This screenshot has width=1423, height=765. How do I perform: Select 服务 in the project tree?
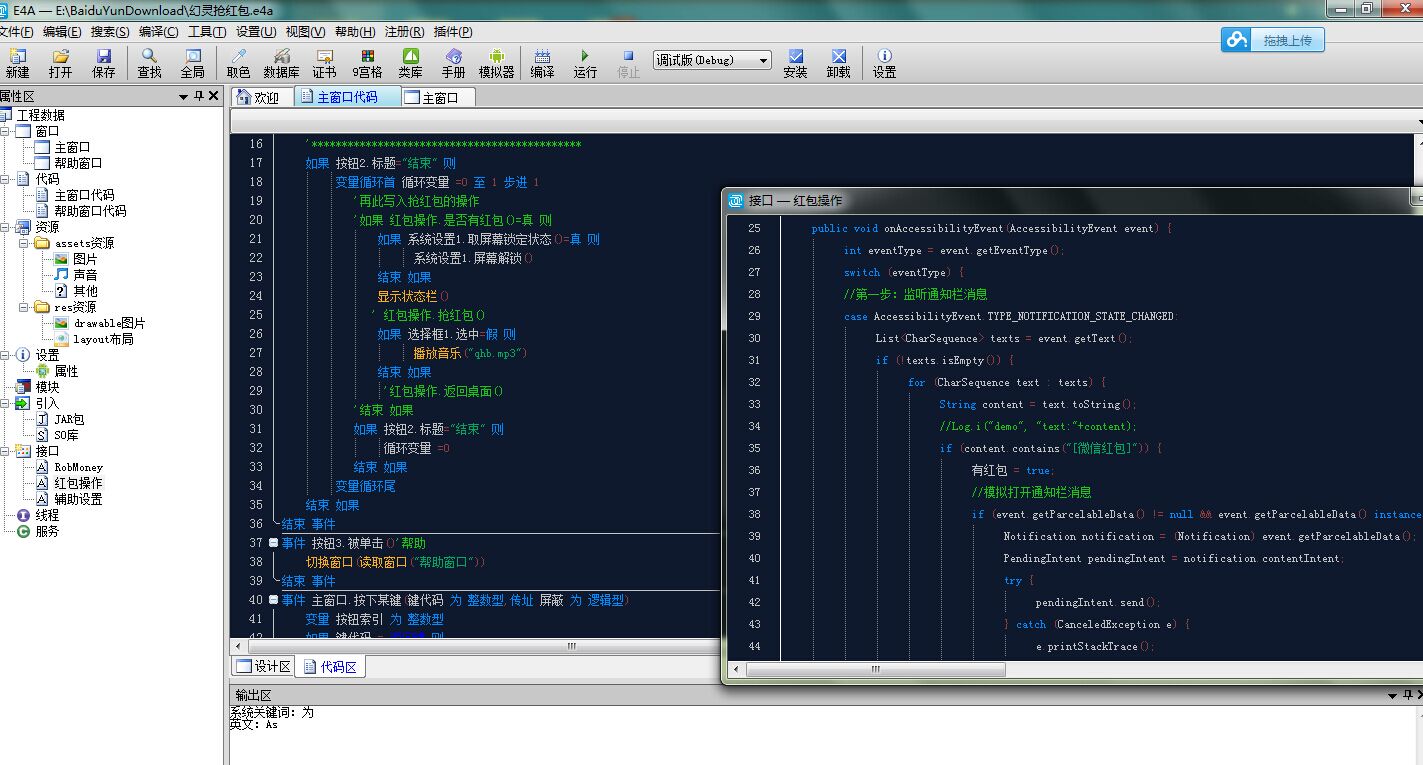[x=47, y=531]
